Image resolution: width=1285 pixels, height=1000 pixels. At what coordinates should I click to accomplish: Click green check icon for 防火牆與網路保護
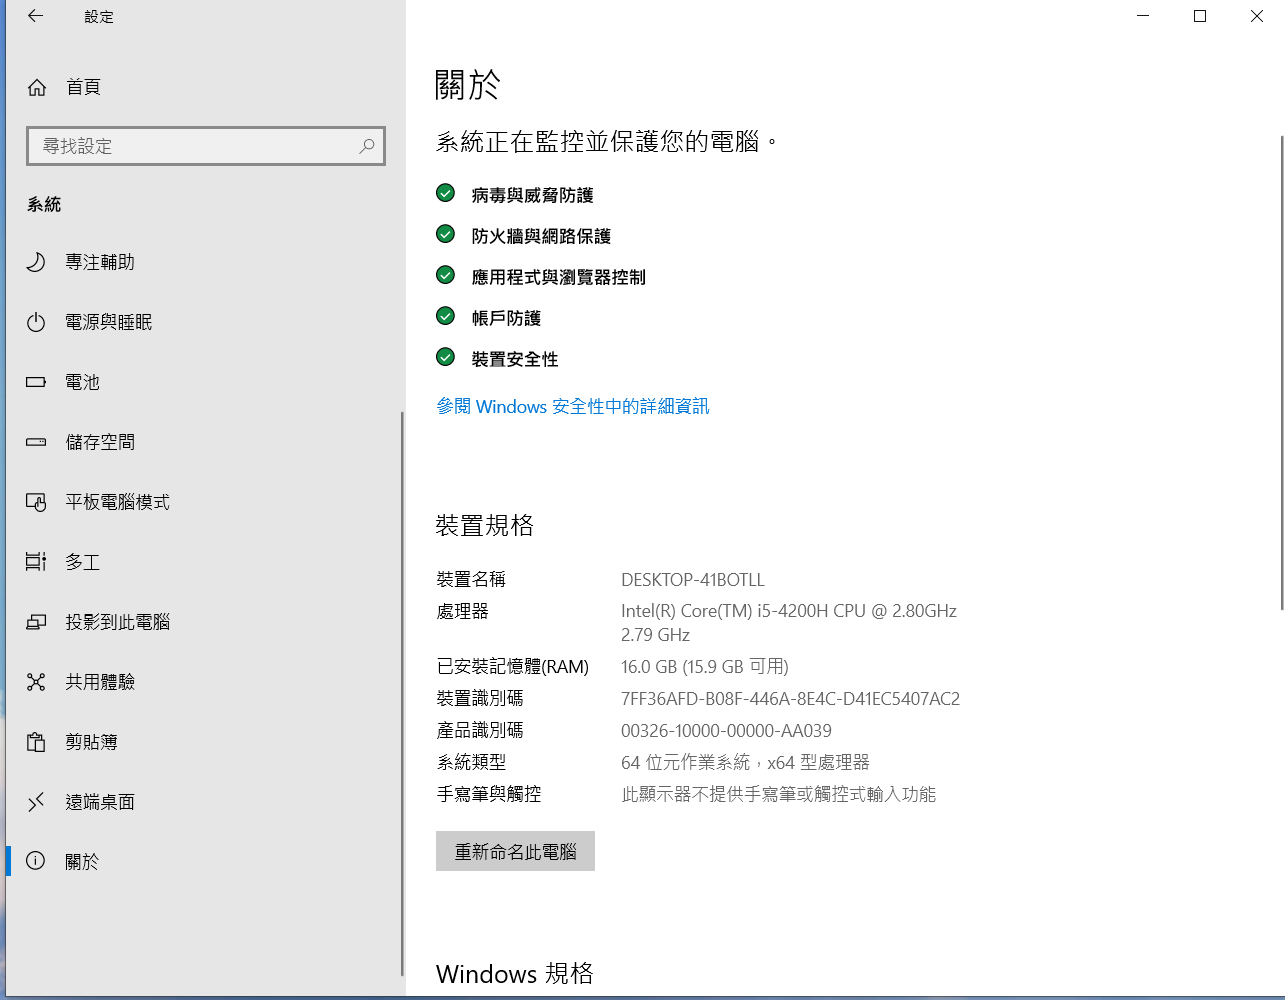pos(446,234)
